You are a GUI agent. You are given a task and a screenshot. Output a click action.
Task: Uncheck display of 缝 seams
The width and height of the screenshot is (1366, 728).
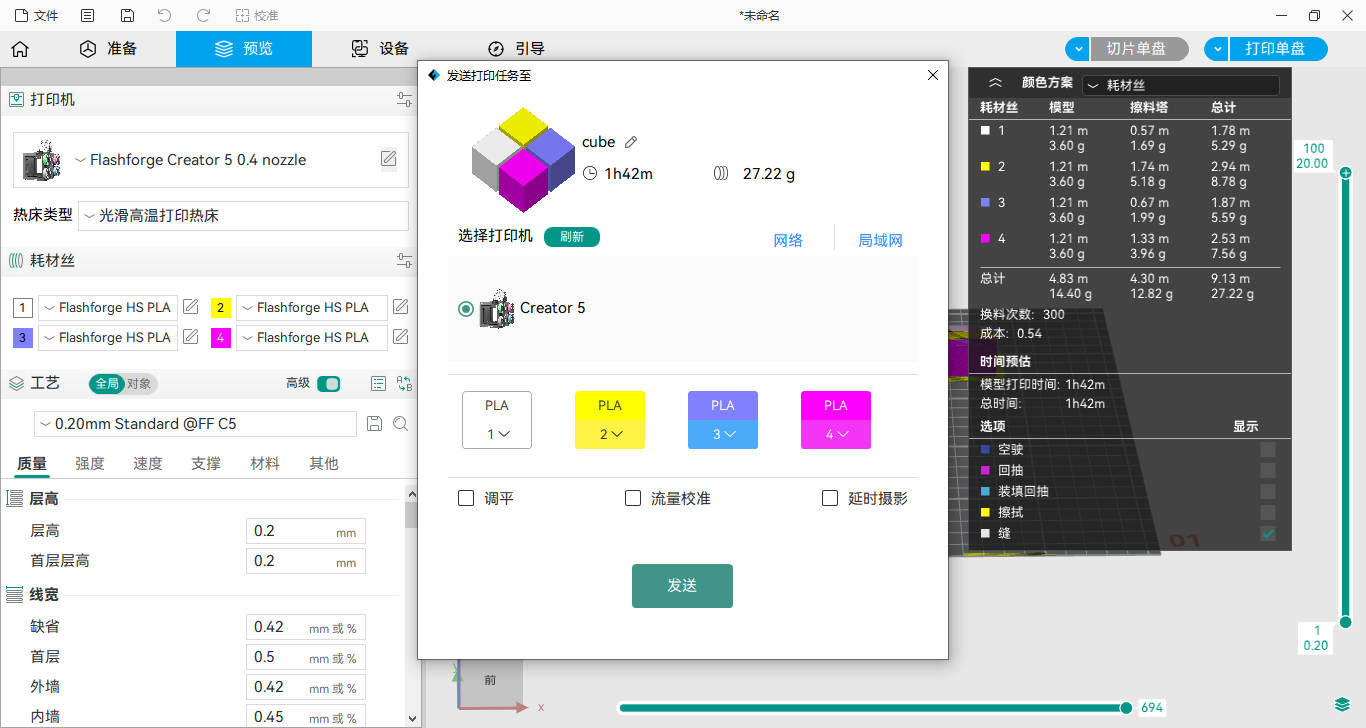pyautogui.click(x=1268, y=534)
